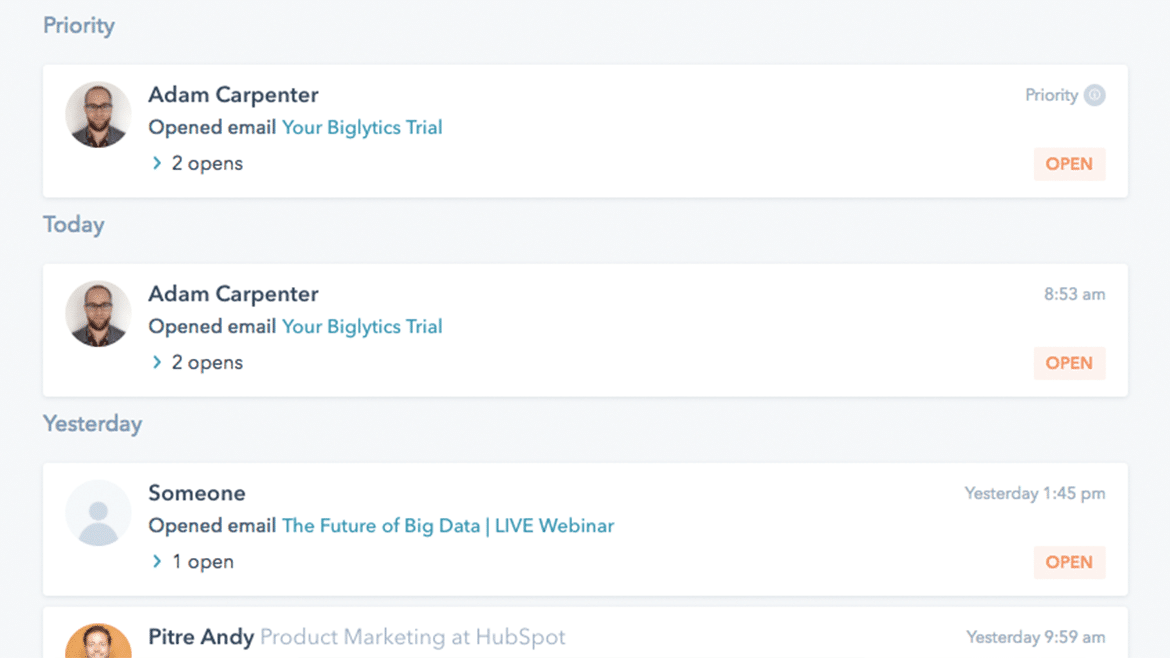
Task: Select Adam Carpenter's name
Action: pos(233,94)
